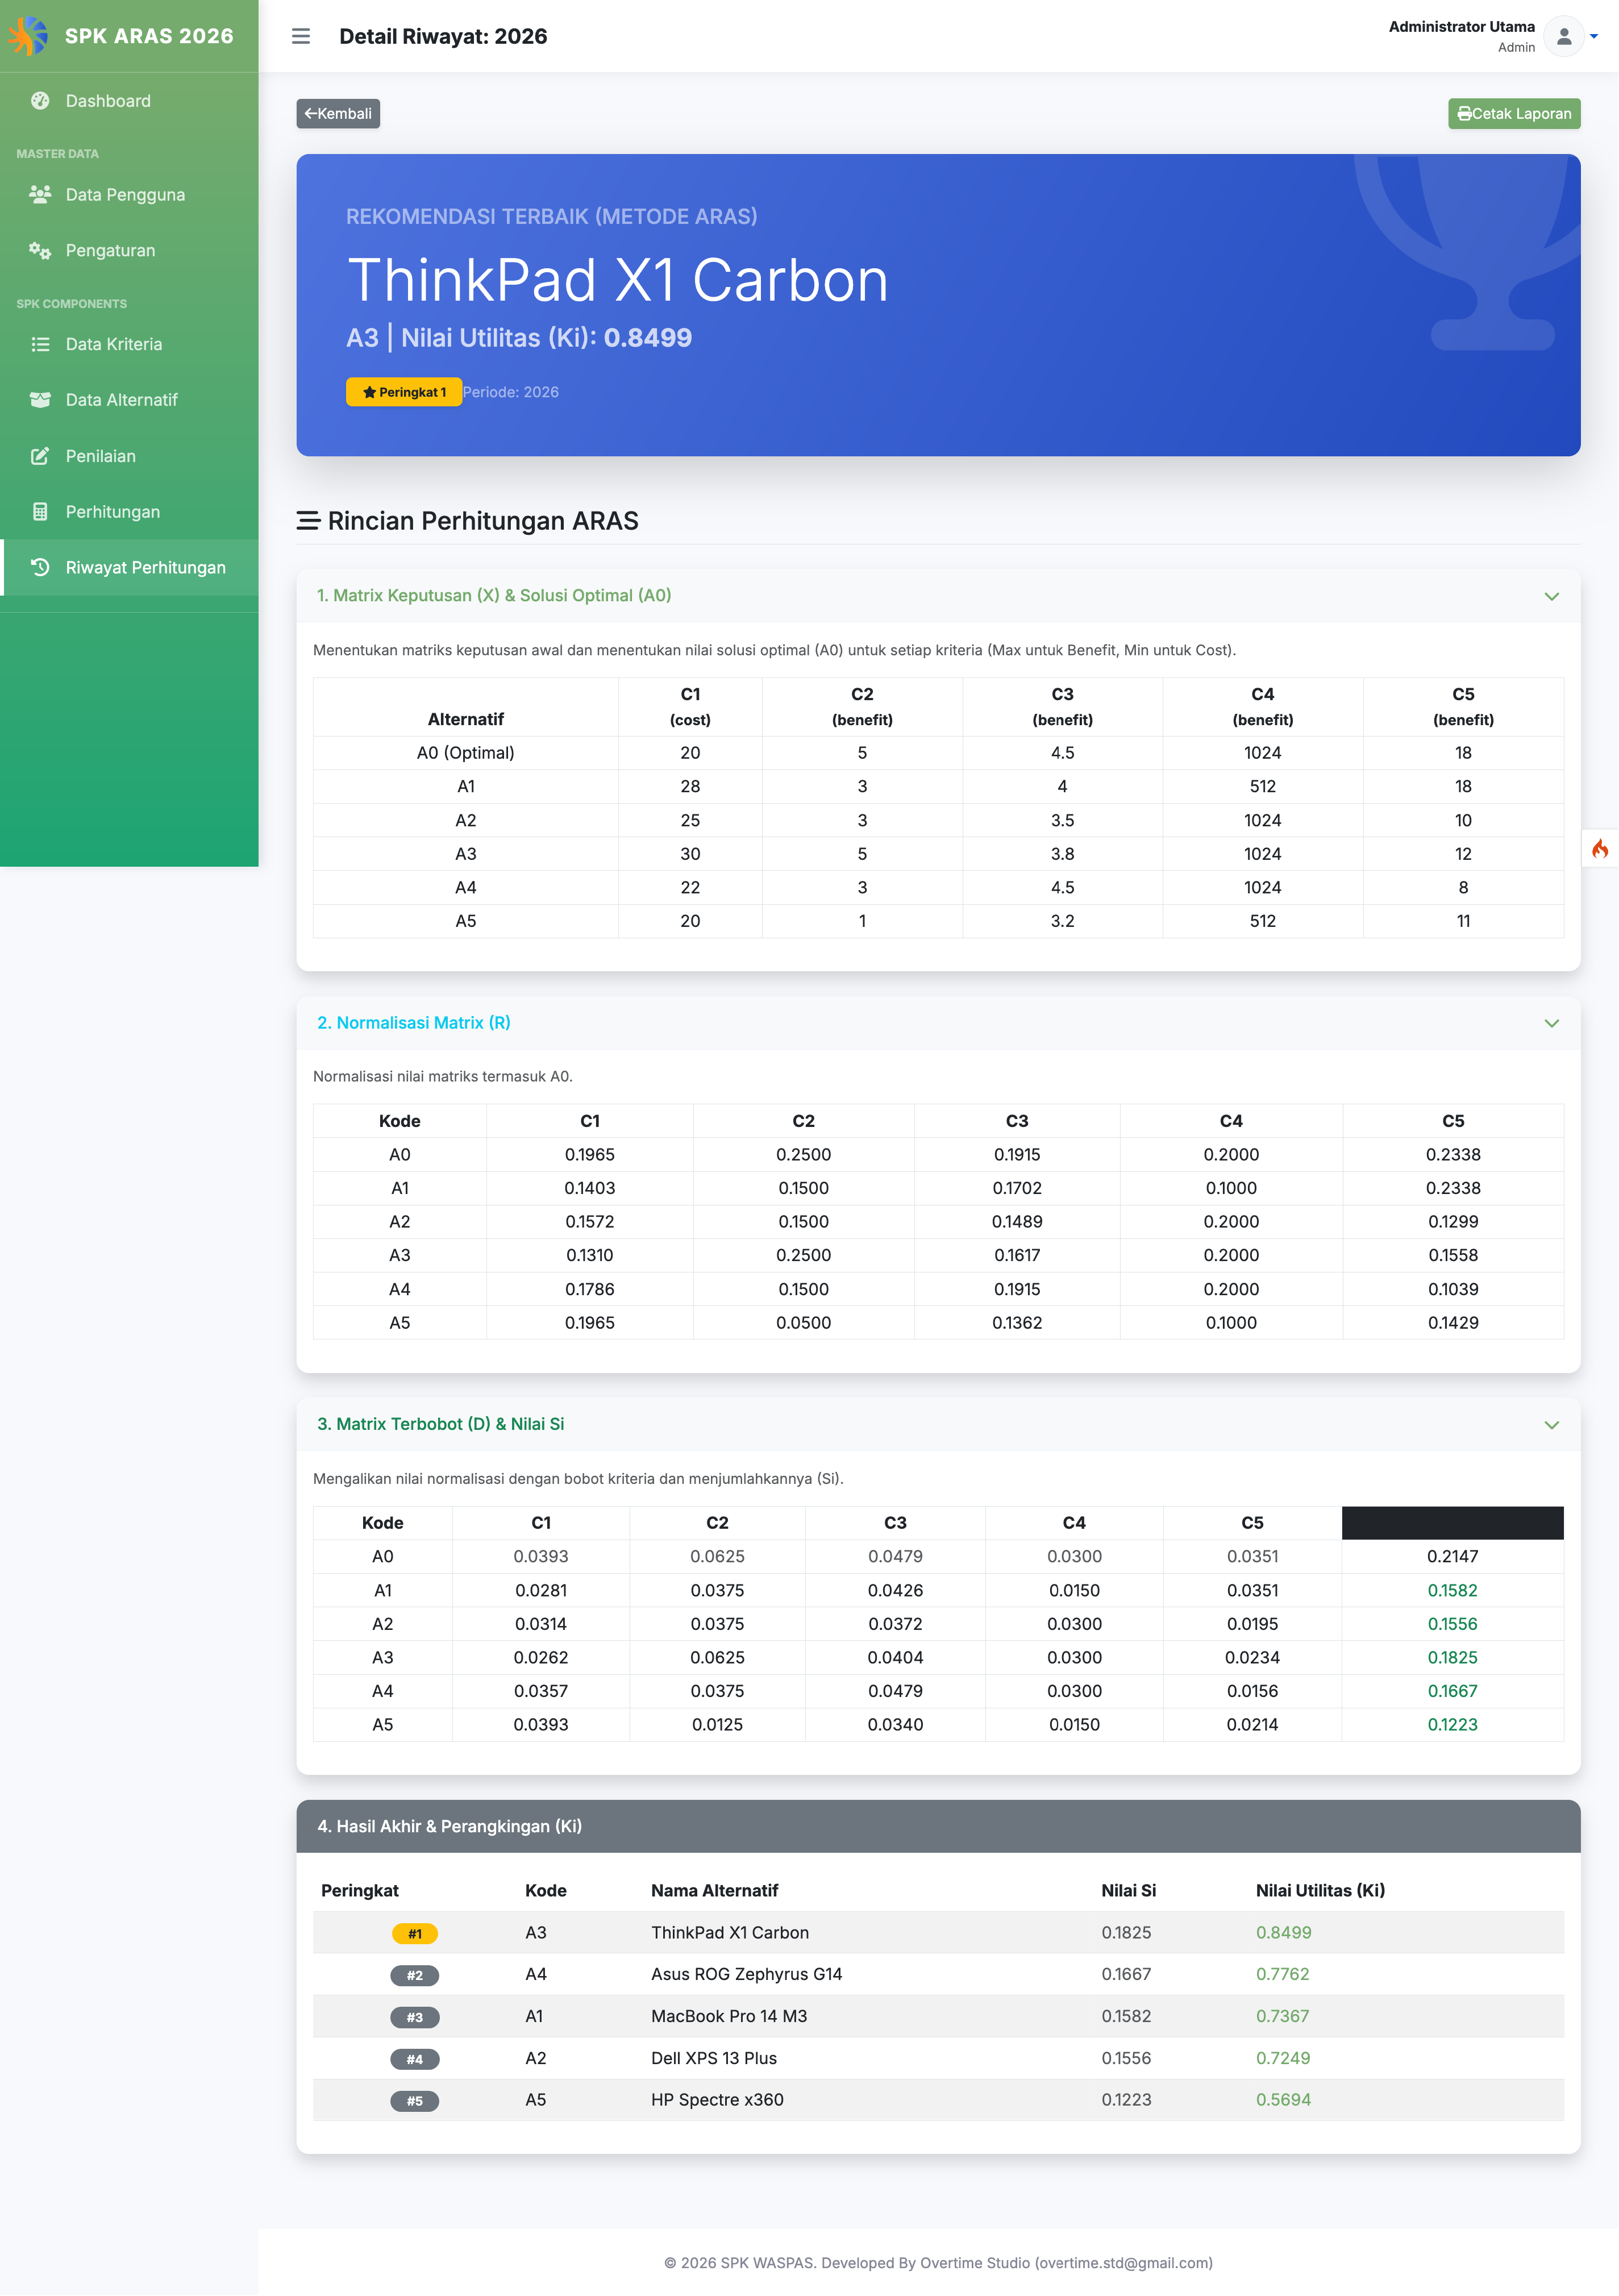1619x2296 pixels.
Task: Click the Pengaturan gears icon
Action: click(40, 250)
